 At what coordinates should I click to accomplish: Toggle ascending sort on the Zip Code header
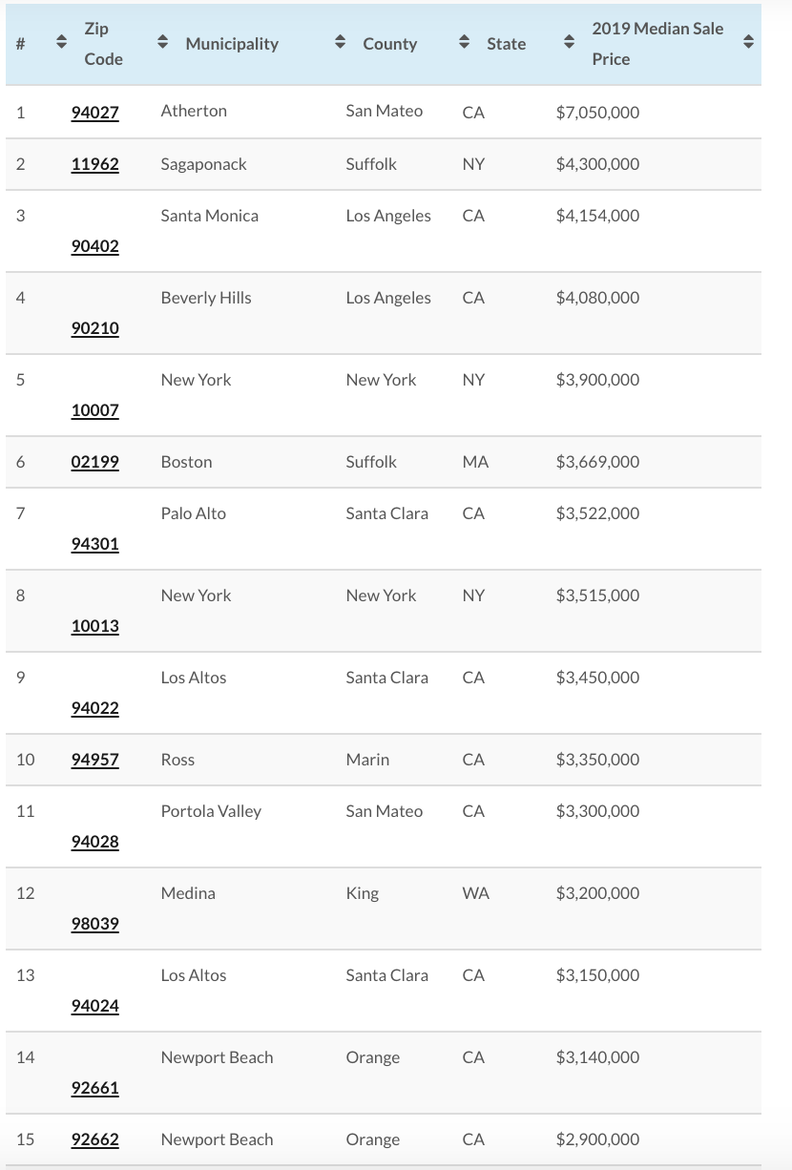(161, 43)
